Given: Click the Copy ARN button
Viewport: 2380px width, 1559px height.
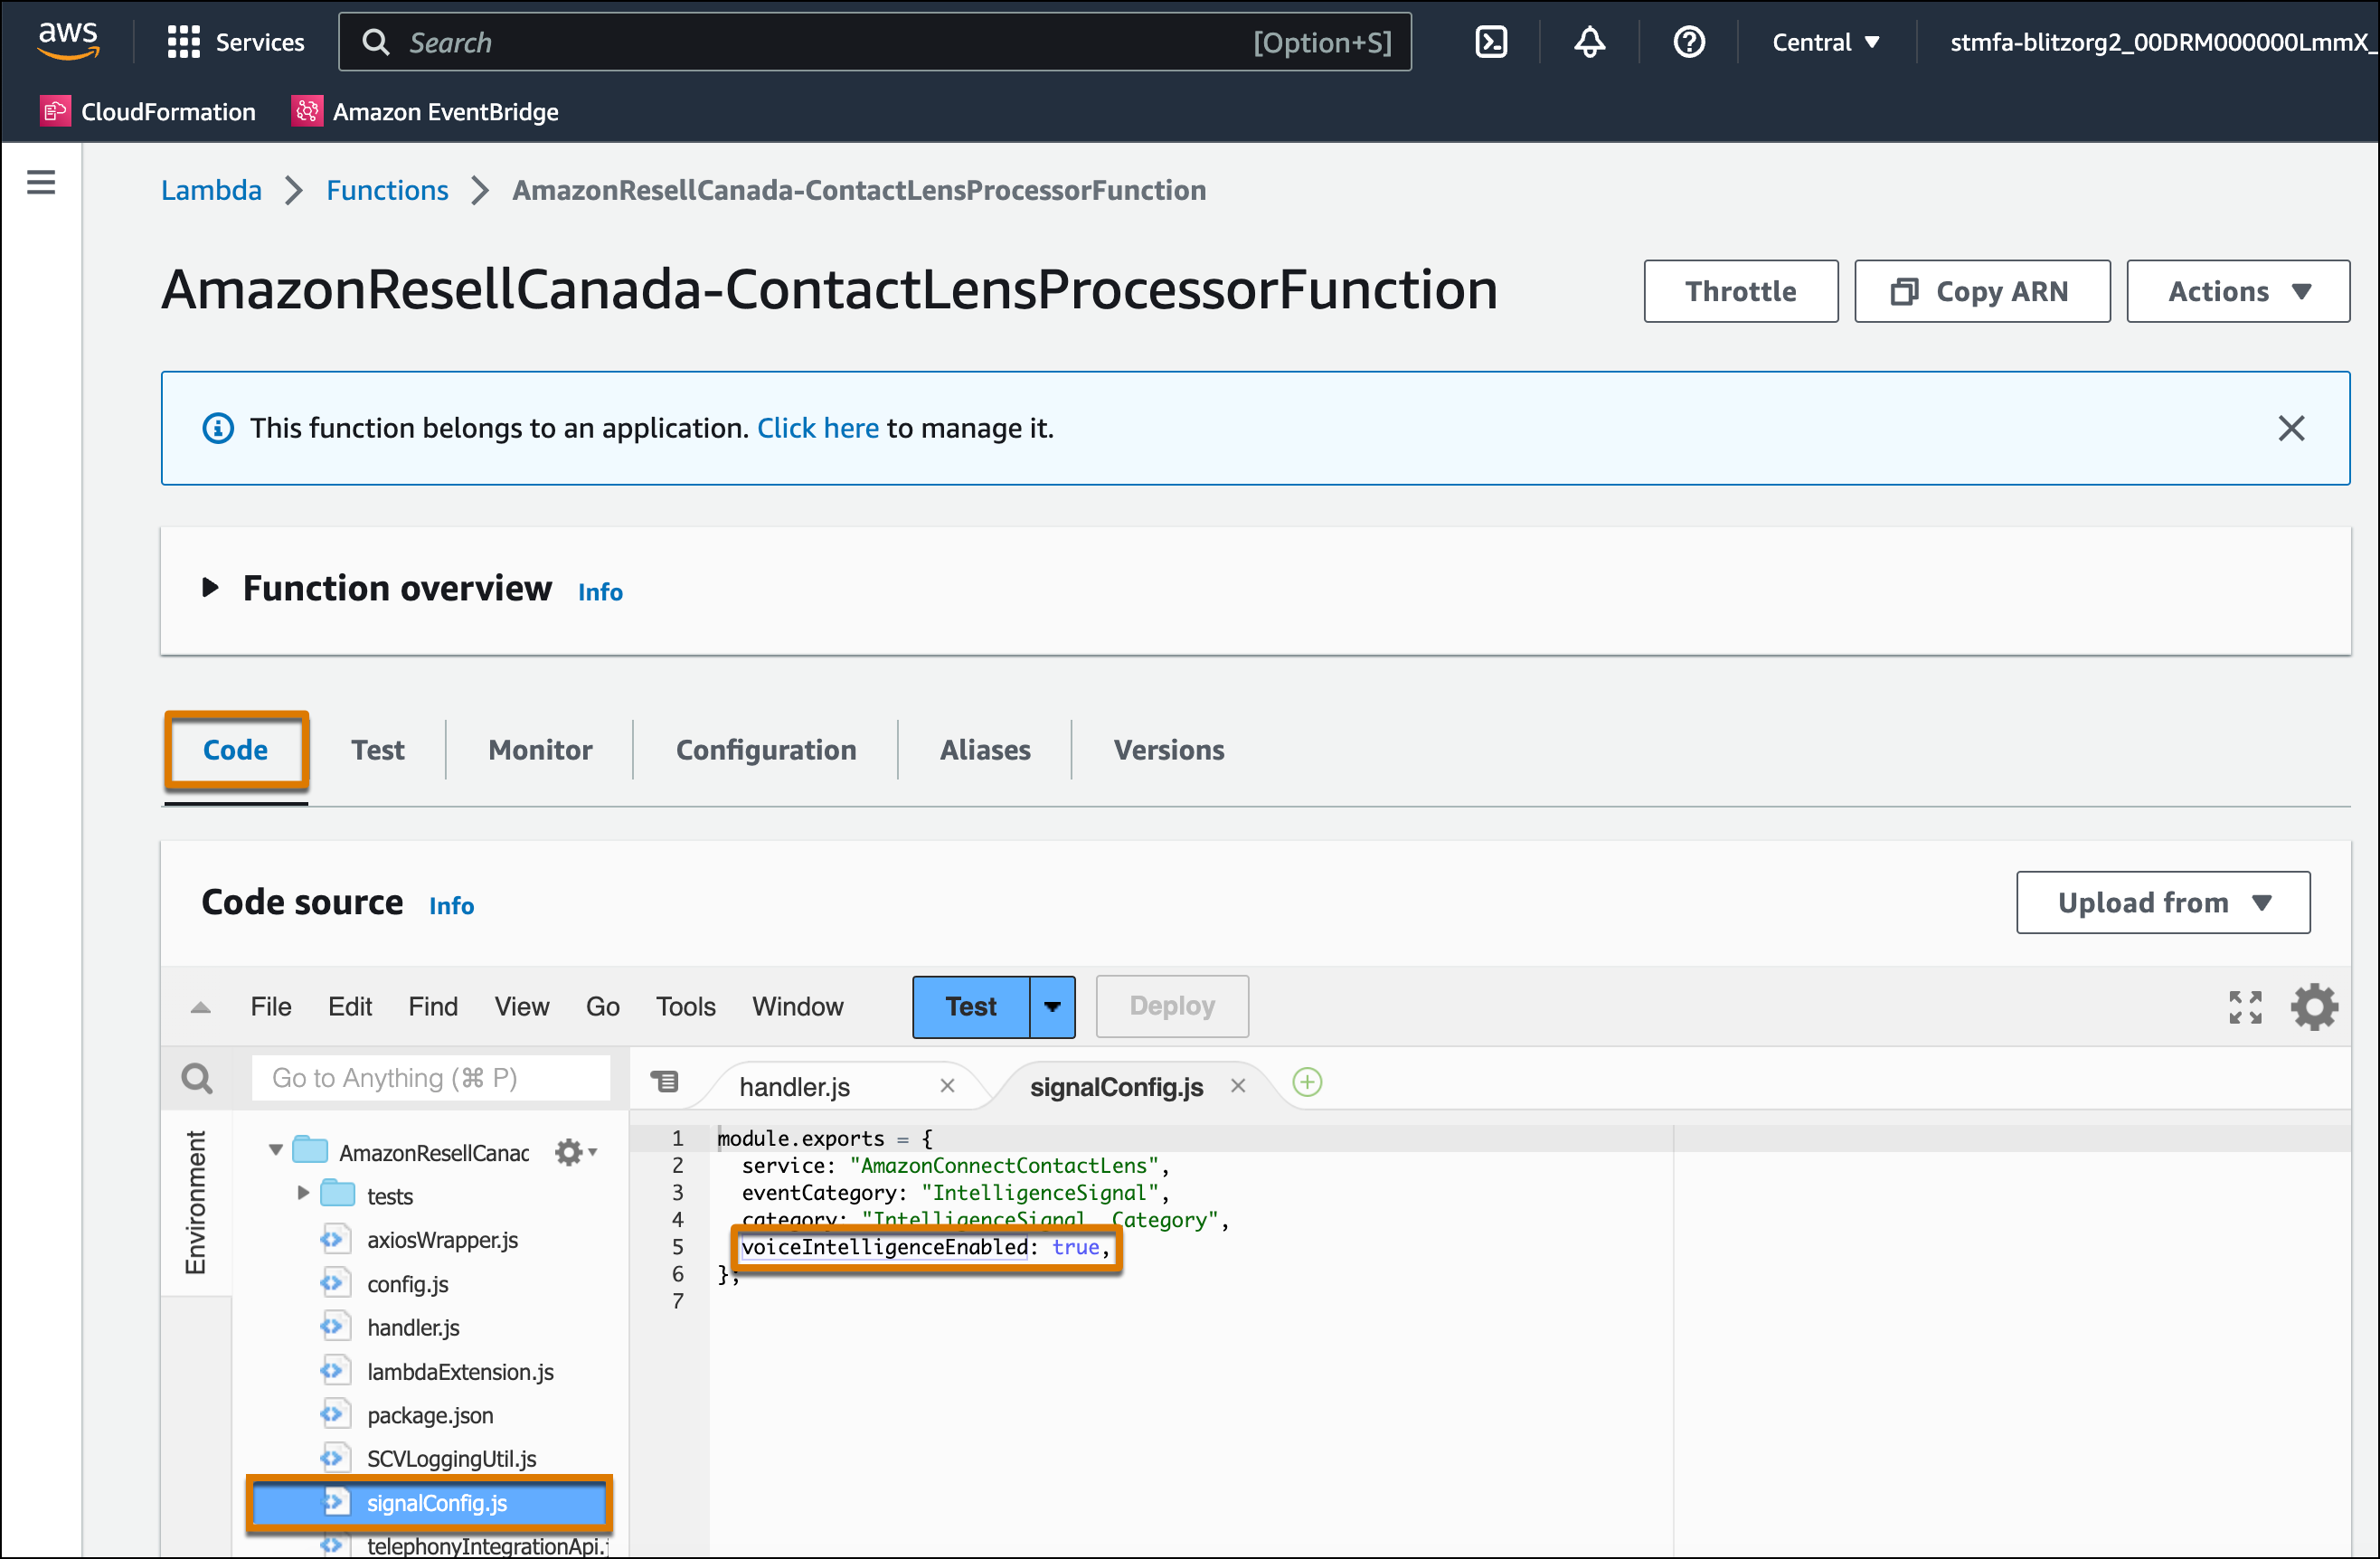Looking at the screenshot, I should coord(1981,291).
